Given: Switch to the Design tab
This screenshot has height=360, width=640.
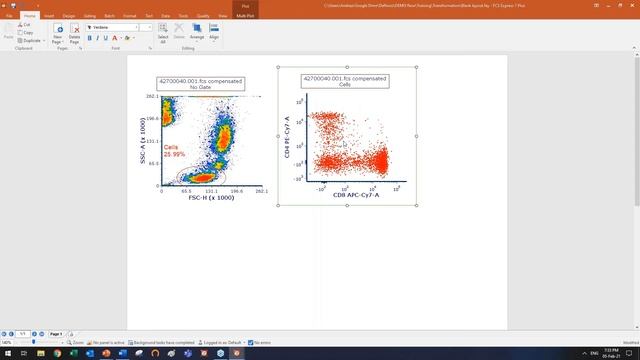Looking at the screenshot, I should [x=69, y=16].
